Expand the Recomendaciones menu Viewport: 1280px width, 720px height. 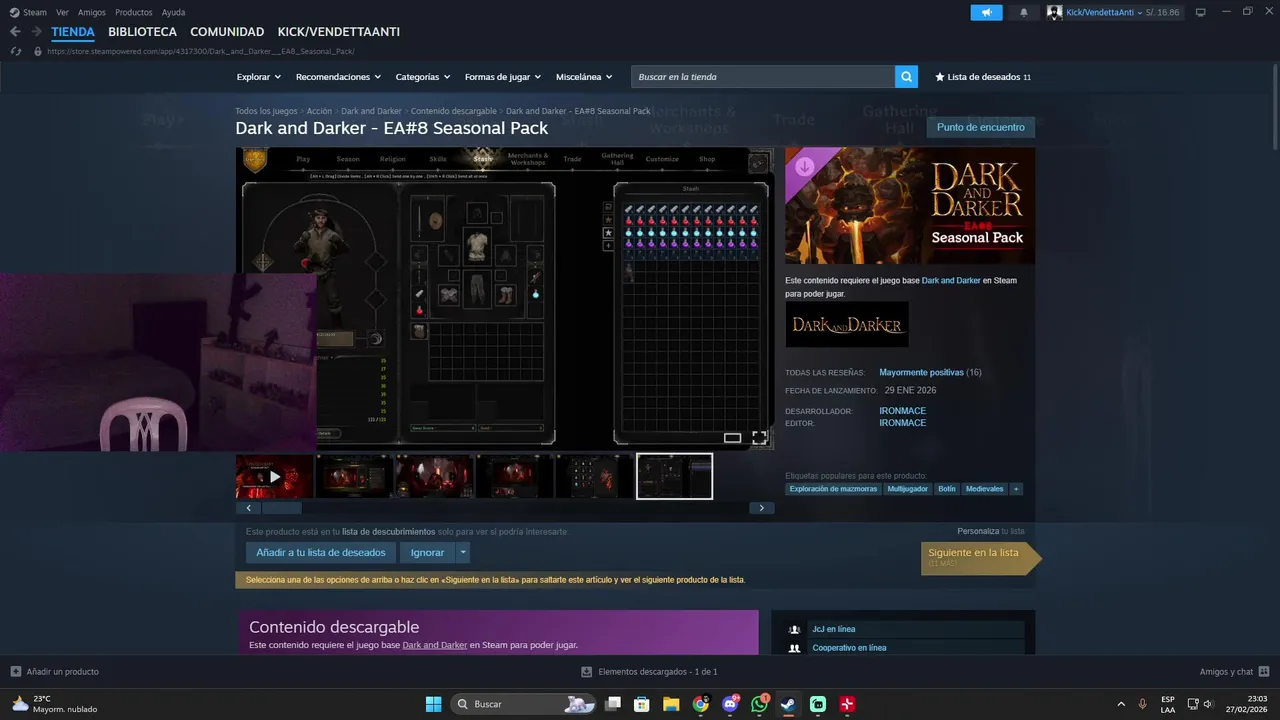tap(339, 77)
